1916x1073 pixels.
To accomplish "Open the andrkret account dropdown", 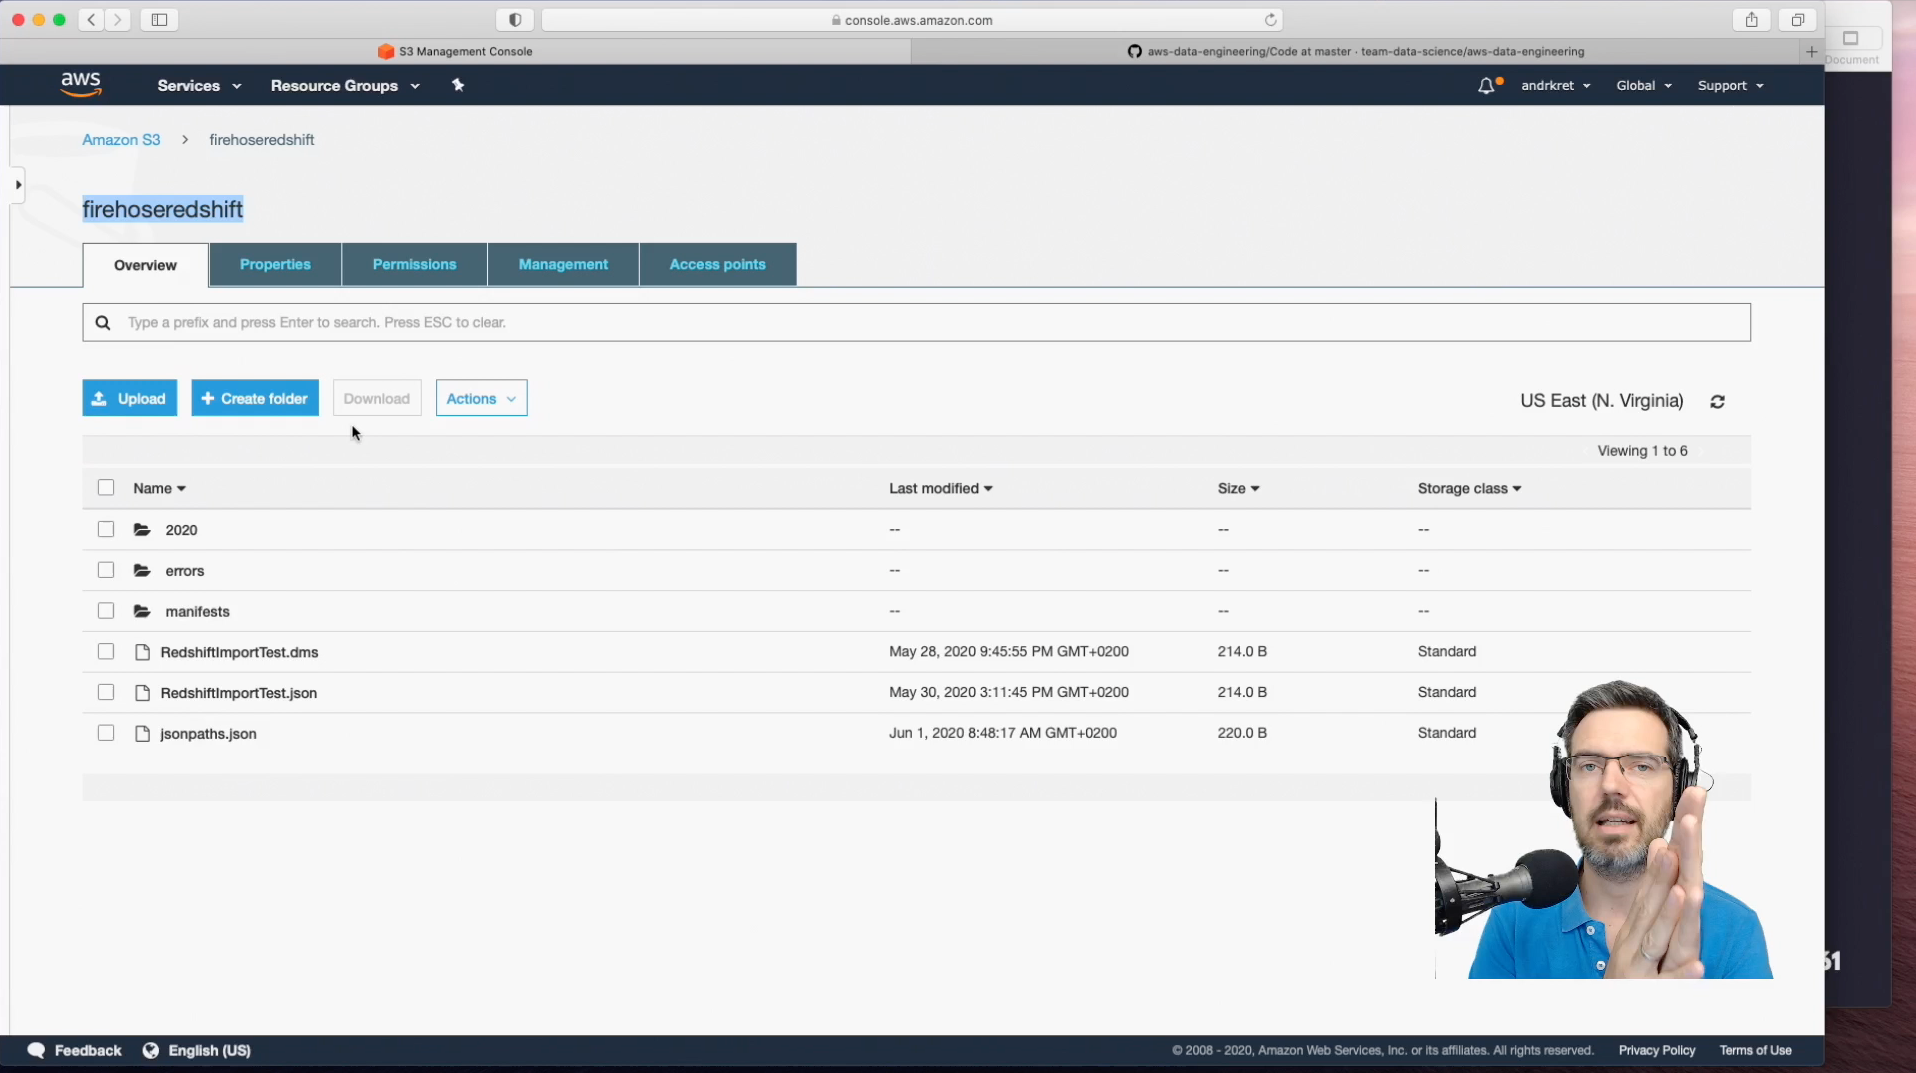I will (x=1555, y=86).
